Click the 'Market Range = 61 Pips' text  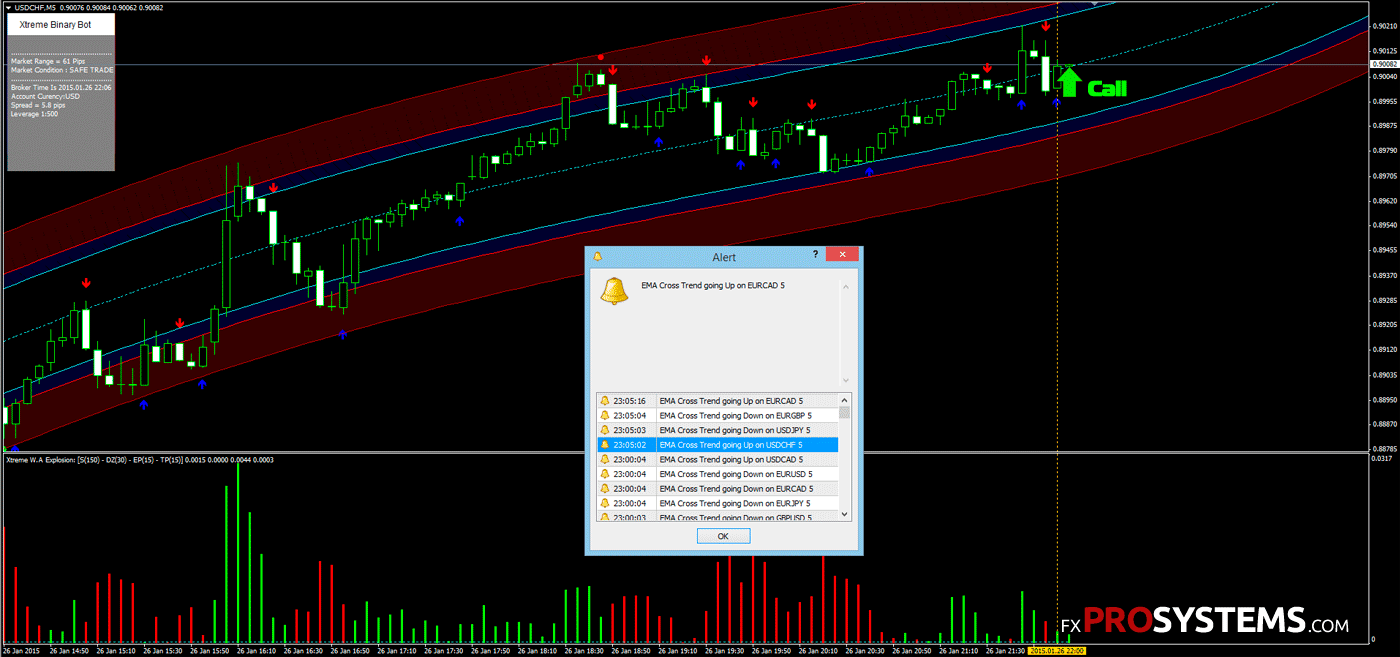point(48,61)
